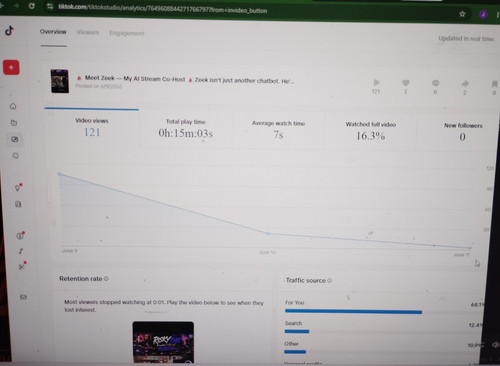Click the heart likes icon on the post
This screenshot has width=500, height=366.
coord(406,83)
